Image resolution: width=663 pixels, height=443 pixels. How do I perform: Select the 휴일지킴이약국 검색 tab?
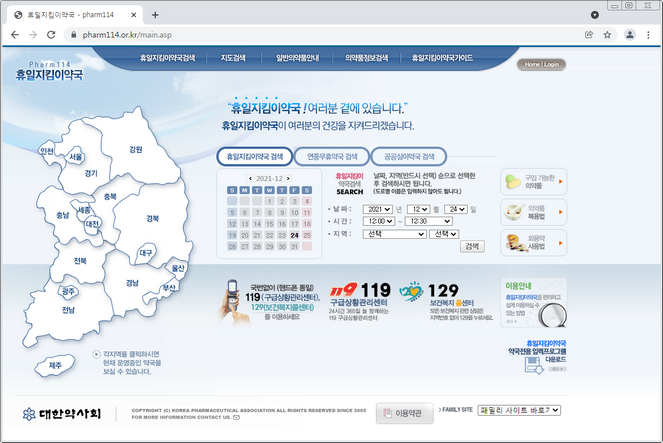click(x=255, y=156)
